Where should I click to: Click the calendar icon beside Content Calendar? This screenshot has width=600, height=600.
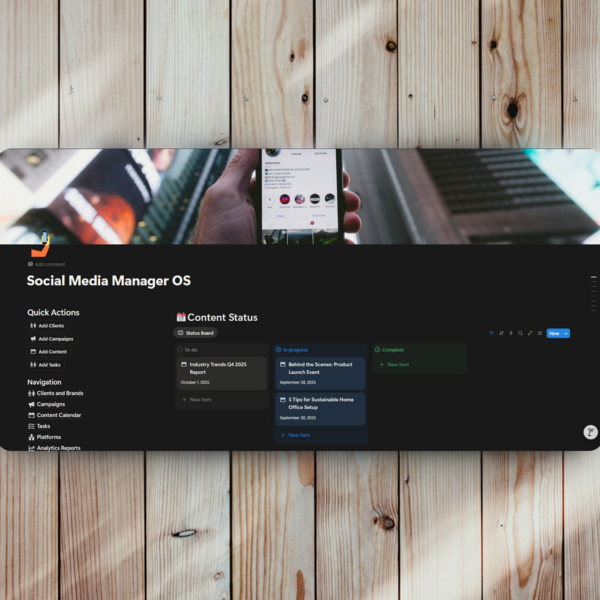click(x=31, y=415)
